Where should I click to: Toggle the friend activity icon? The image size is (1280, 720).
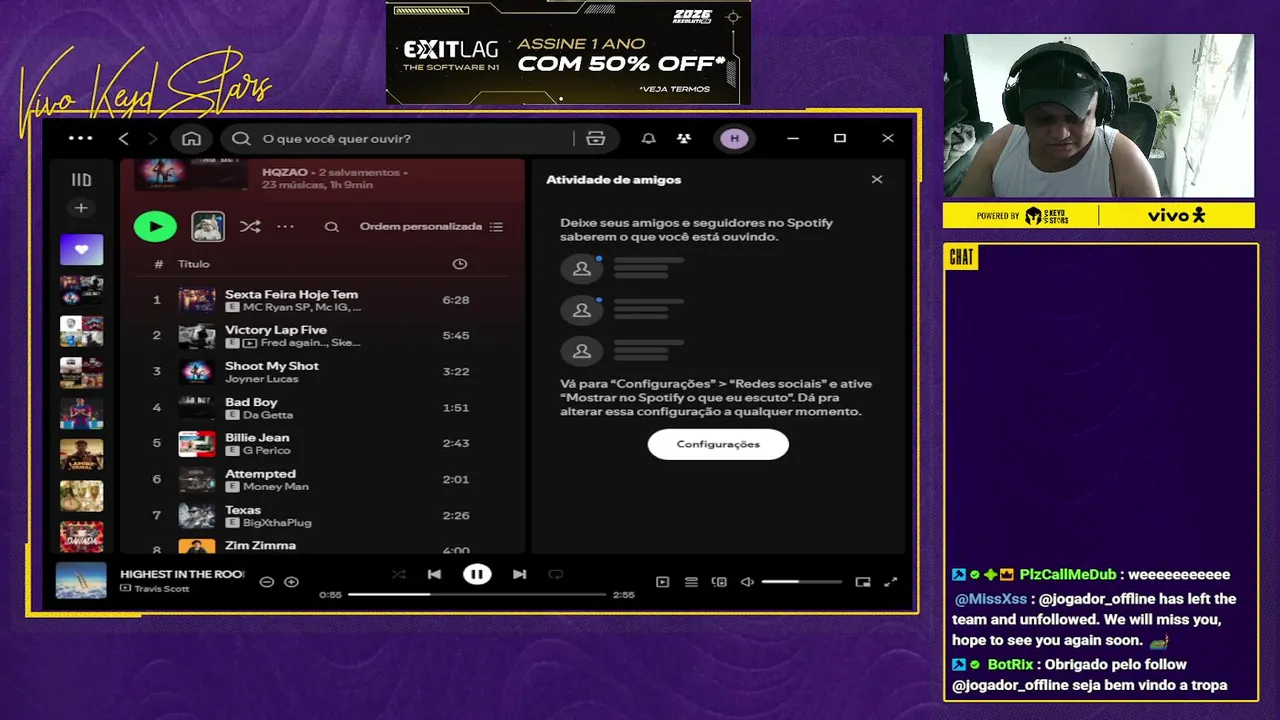tap(684, 138)
